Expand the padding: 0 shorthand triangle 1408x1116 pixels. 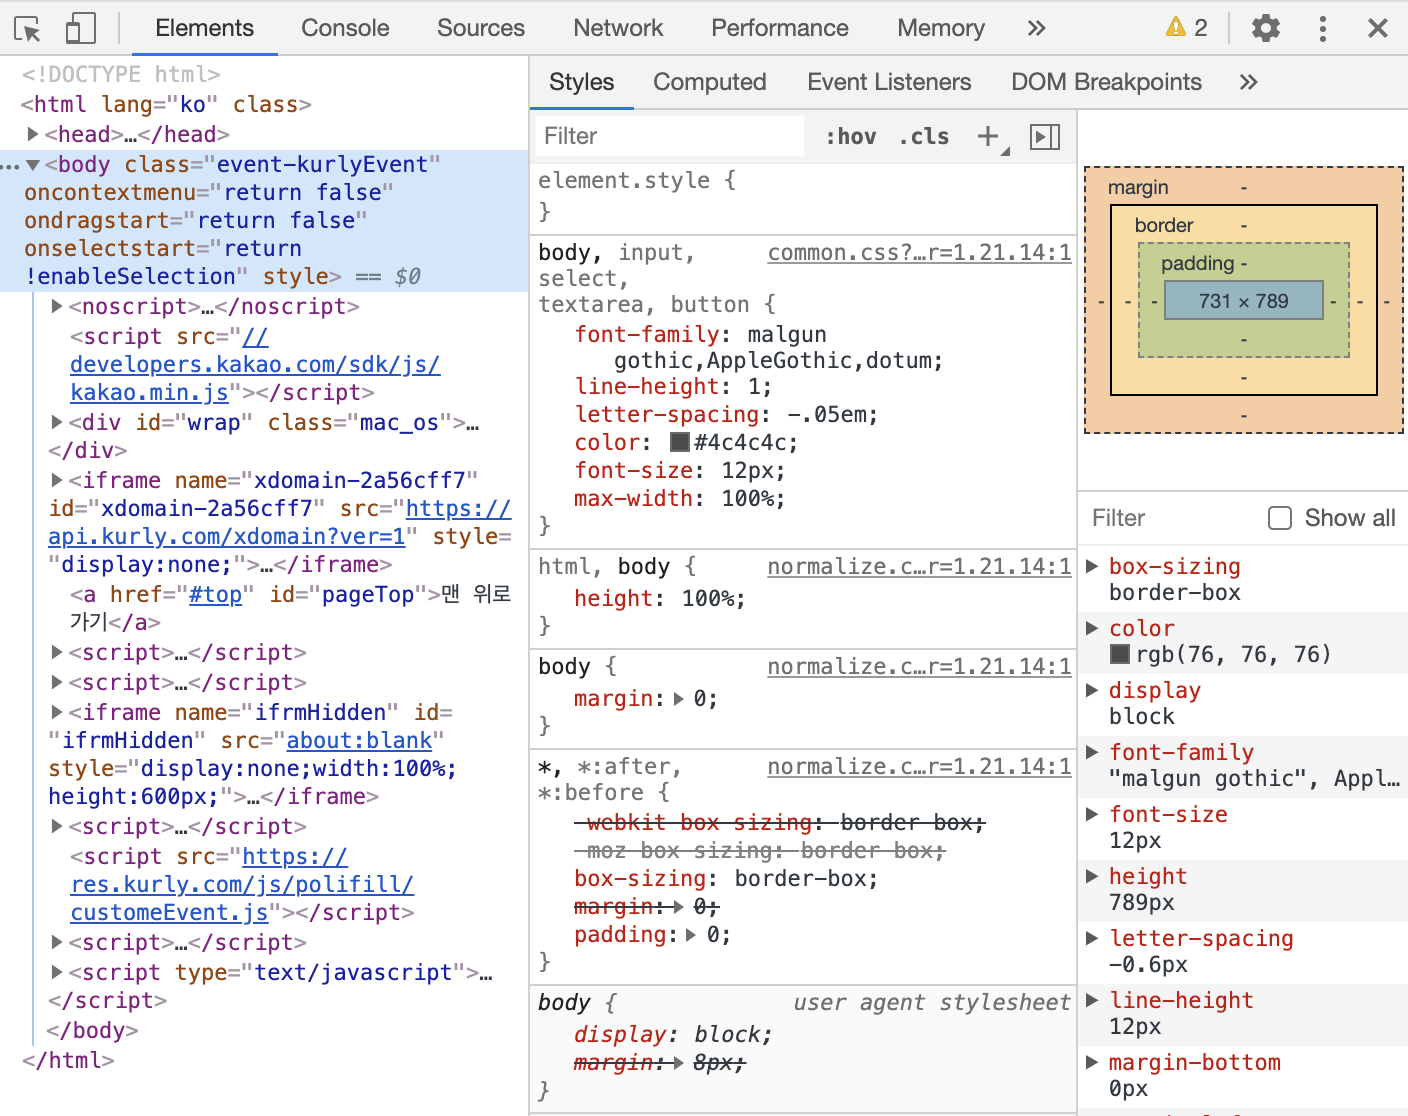(691, 935)
